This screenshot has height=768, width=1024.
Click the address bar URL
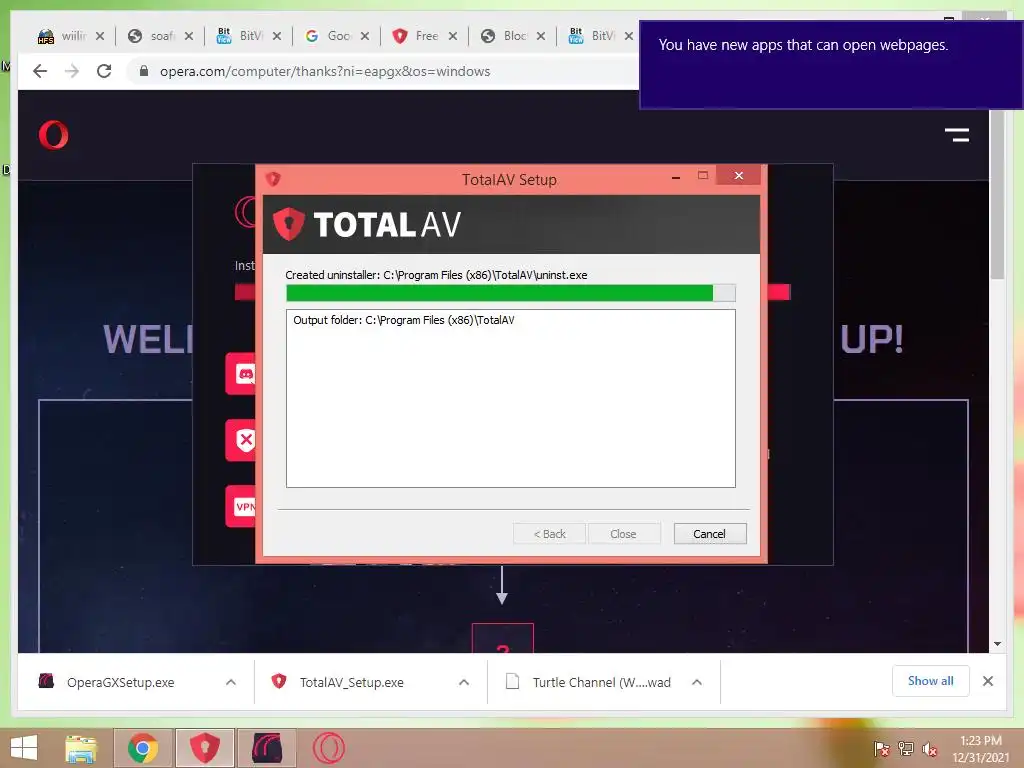325,71
